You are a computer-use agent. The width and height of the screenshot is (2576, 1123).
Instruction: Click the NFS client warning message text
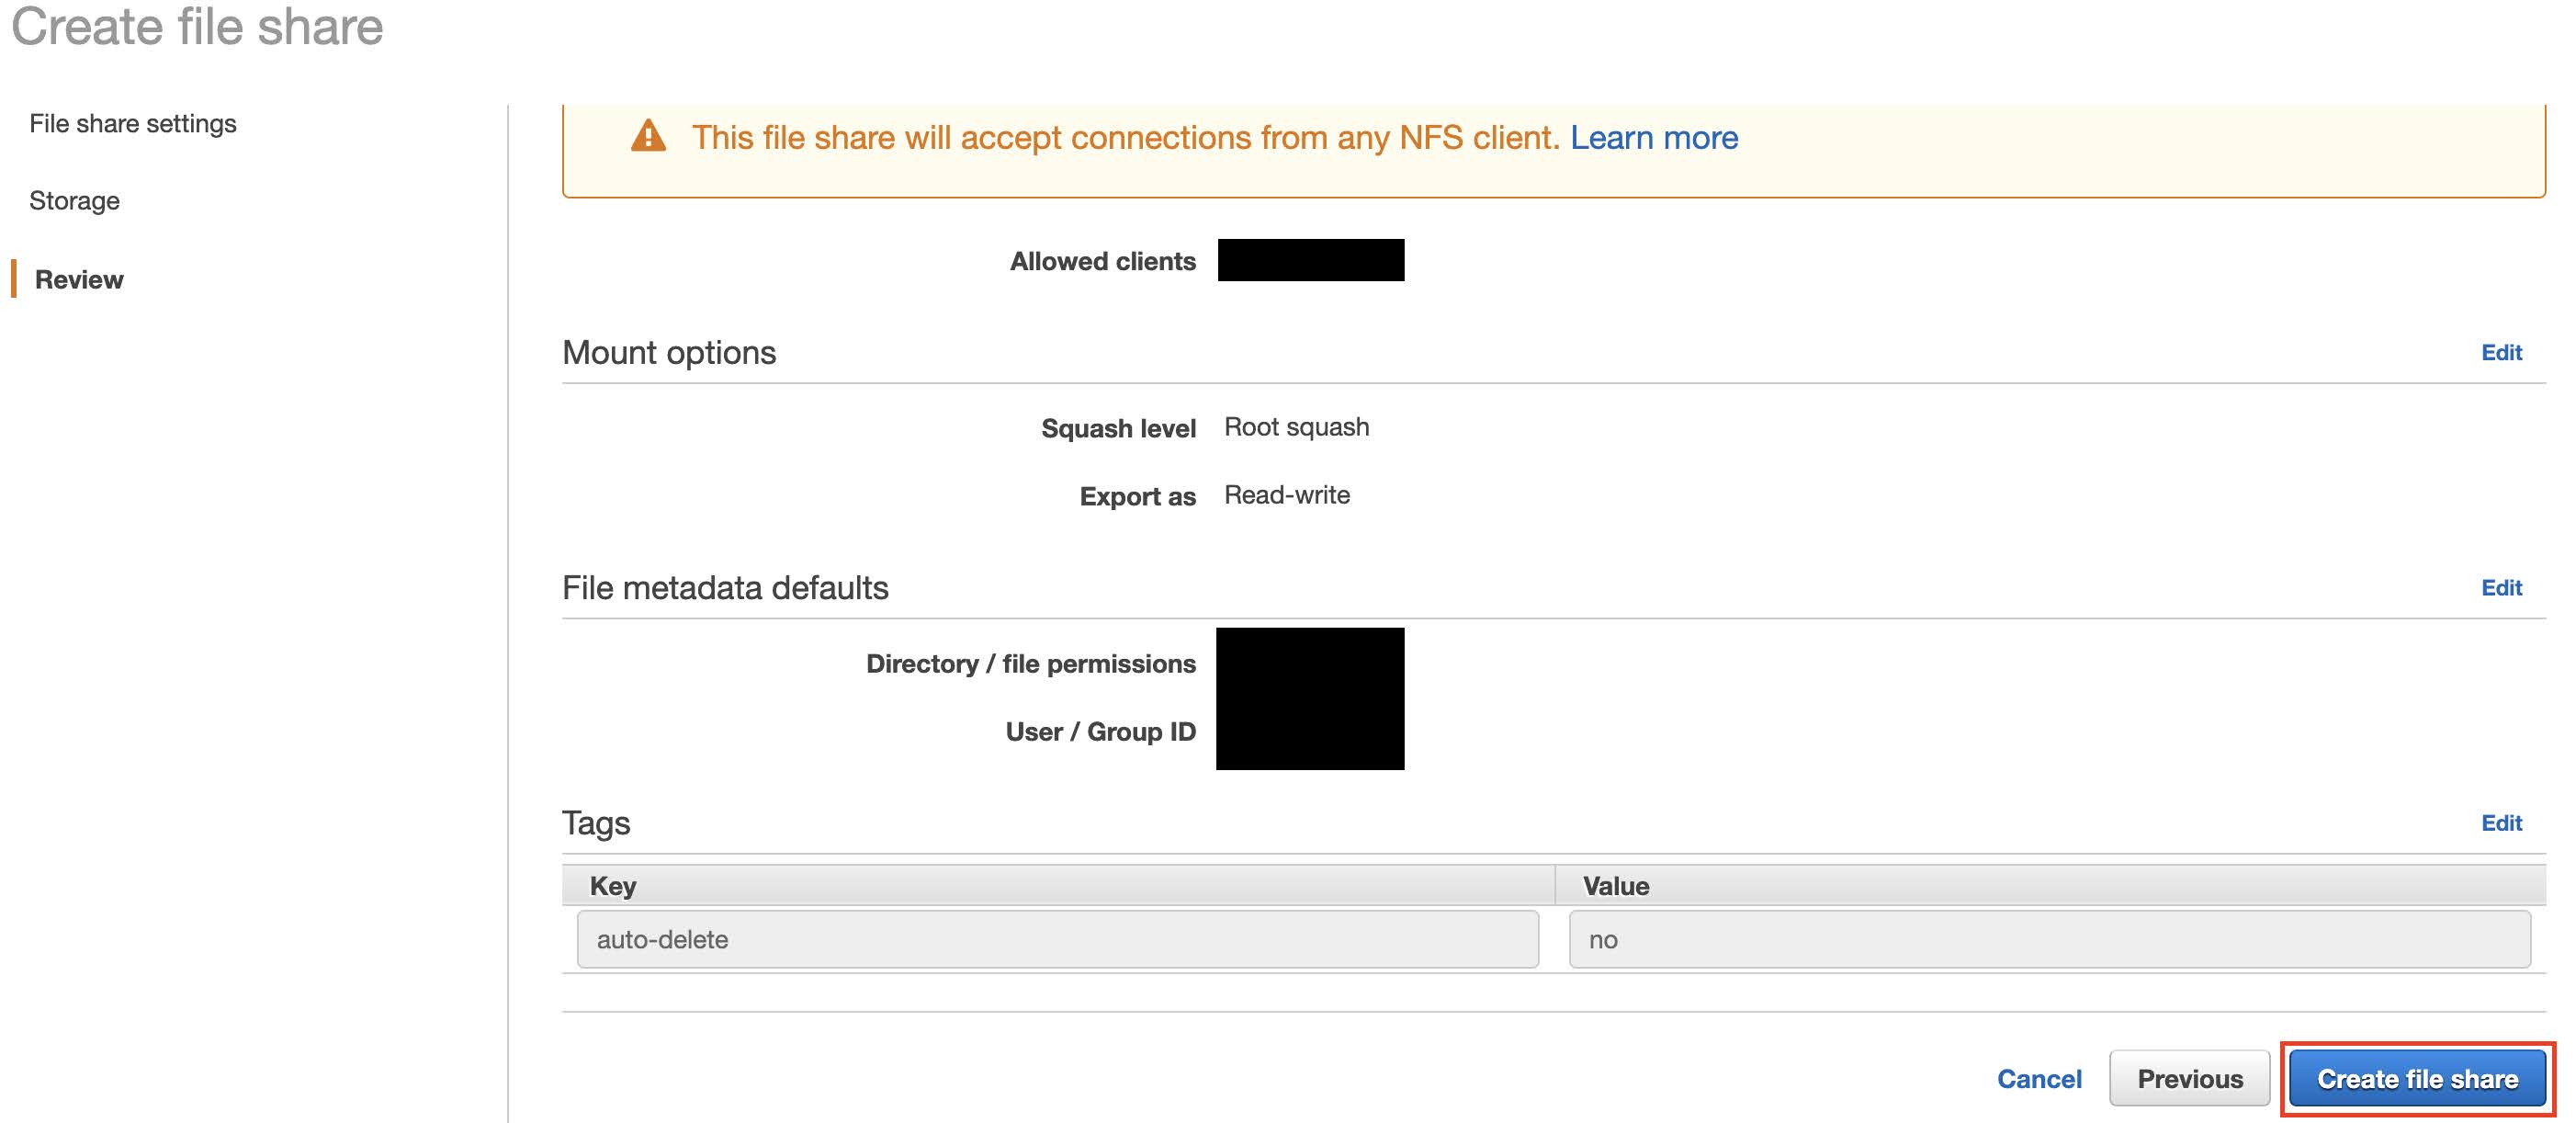coord(1125,137)
